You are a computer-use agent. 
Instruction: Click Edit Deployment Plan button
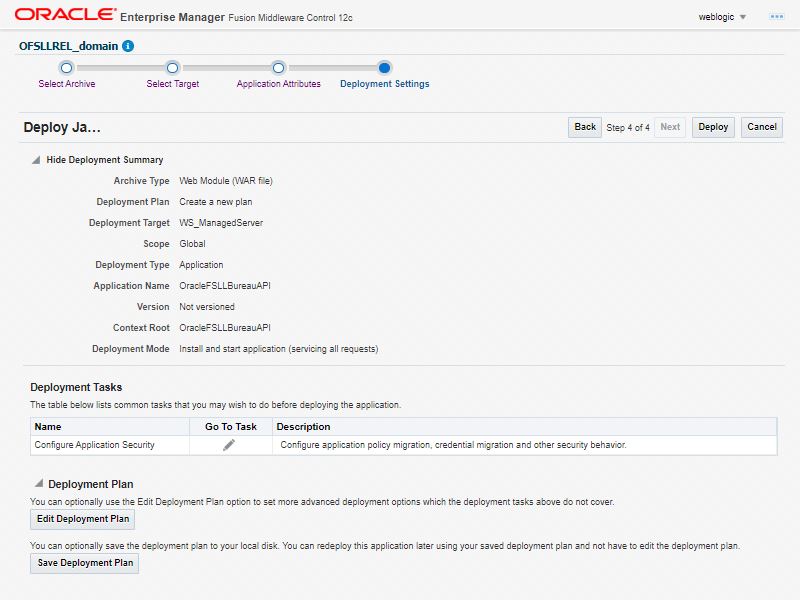(x=83, y=519)
